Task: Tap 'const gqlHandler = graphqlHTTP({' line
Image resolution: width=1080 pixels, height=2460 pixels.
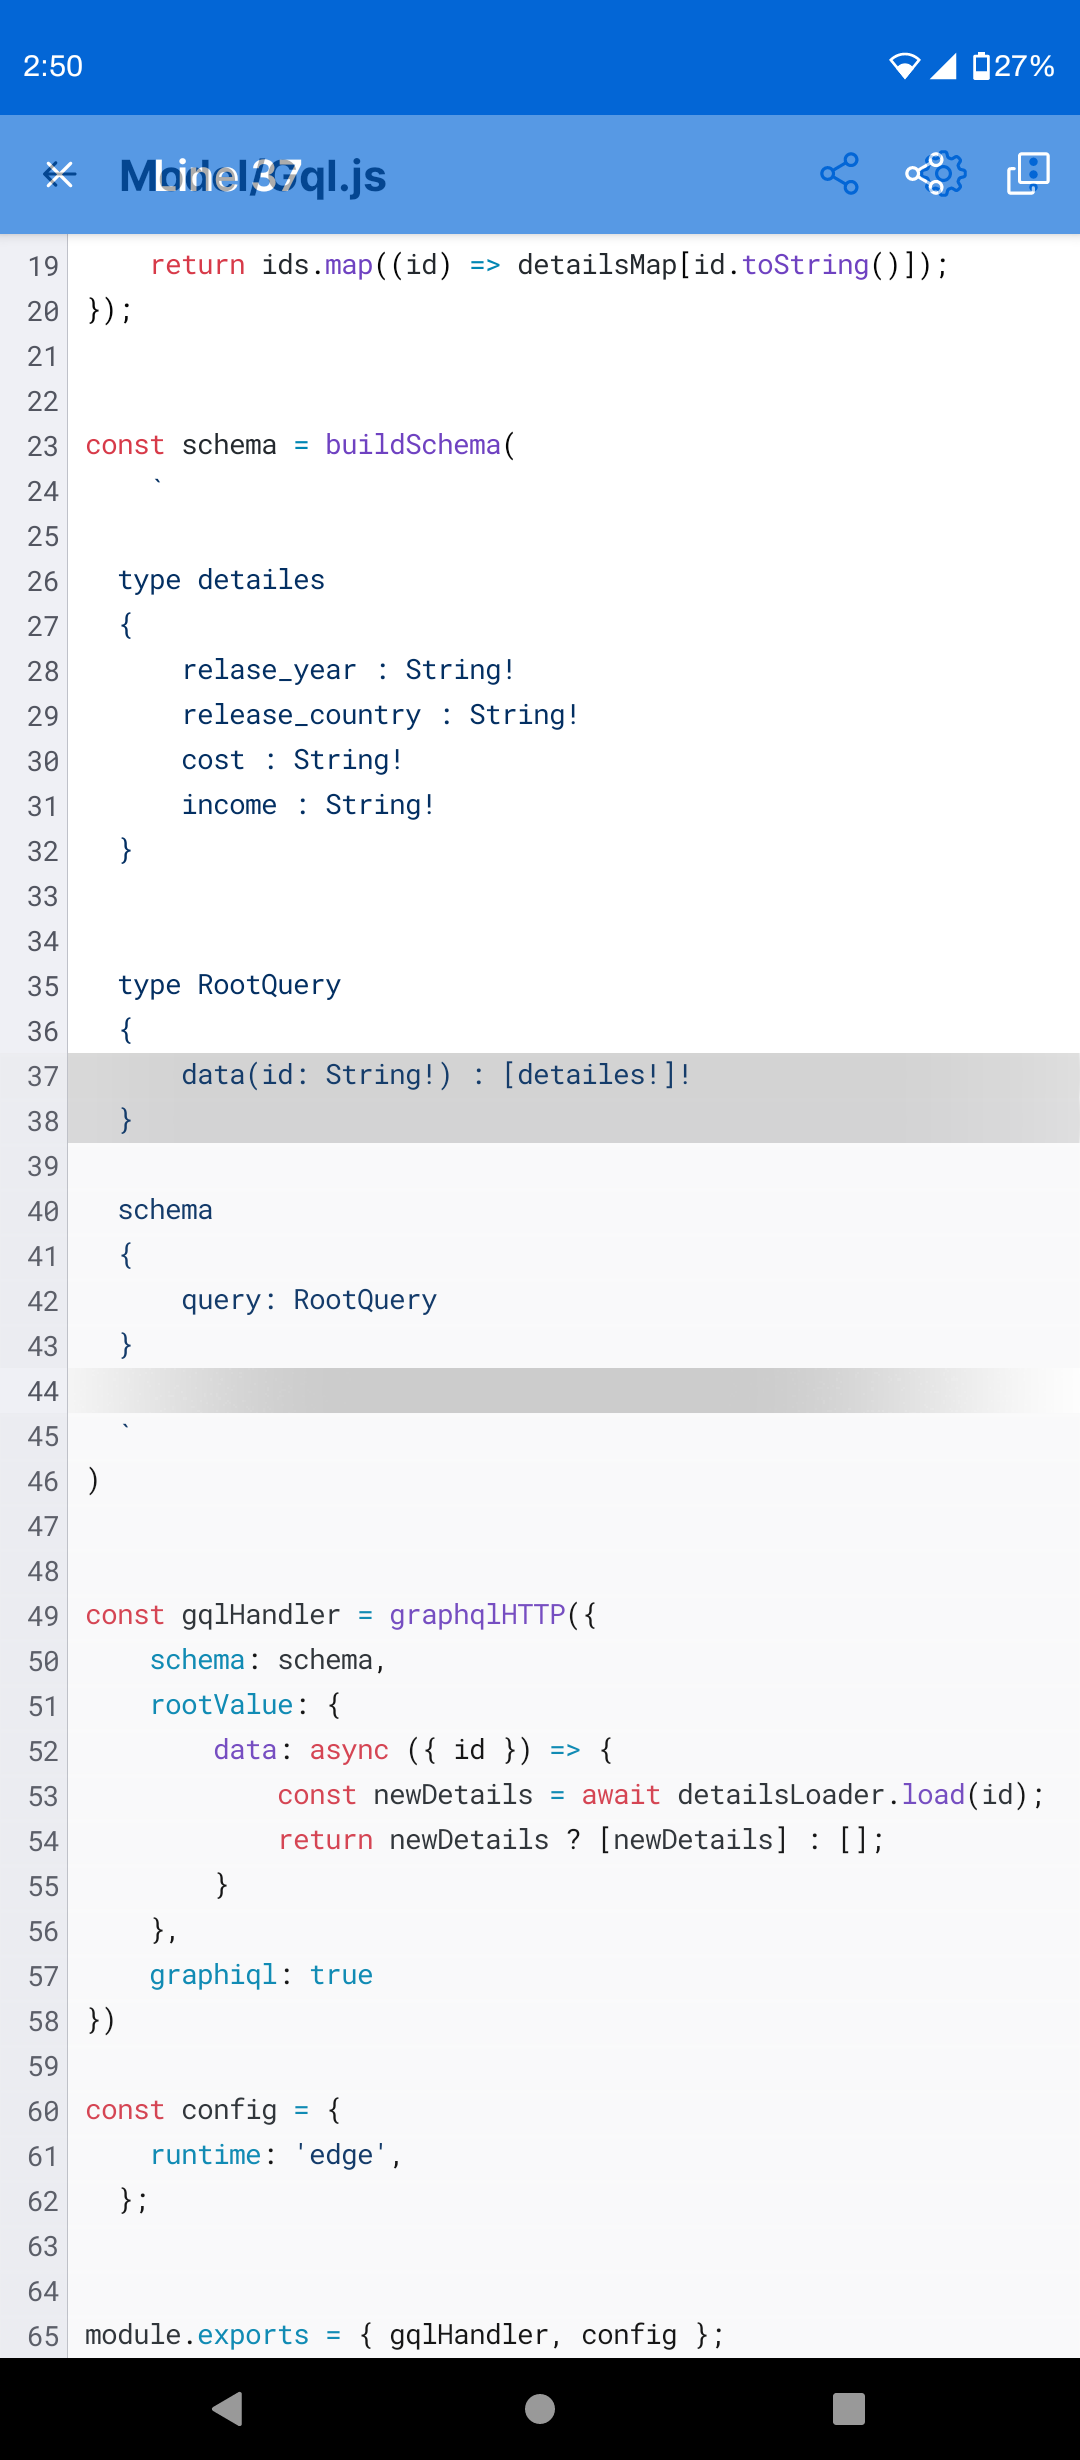Action: tap(341, 1615)
